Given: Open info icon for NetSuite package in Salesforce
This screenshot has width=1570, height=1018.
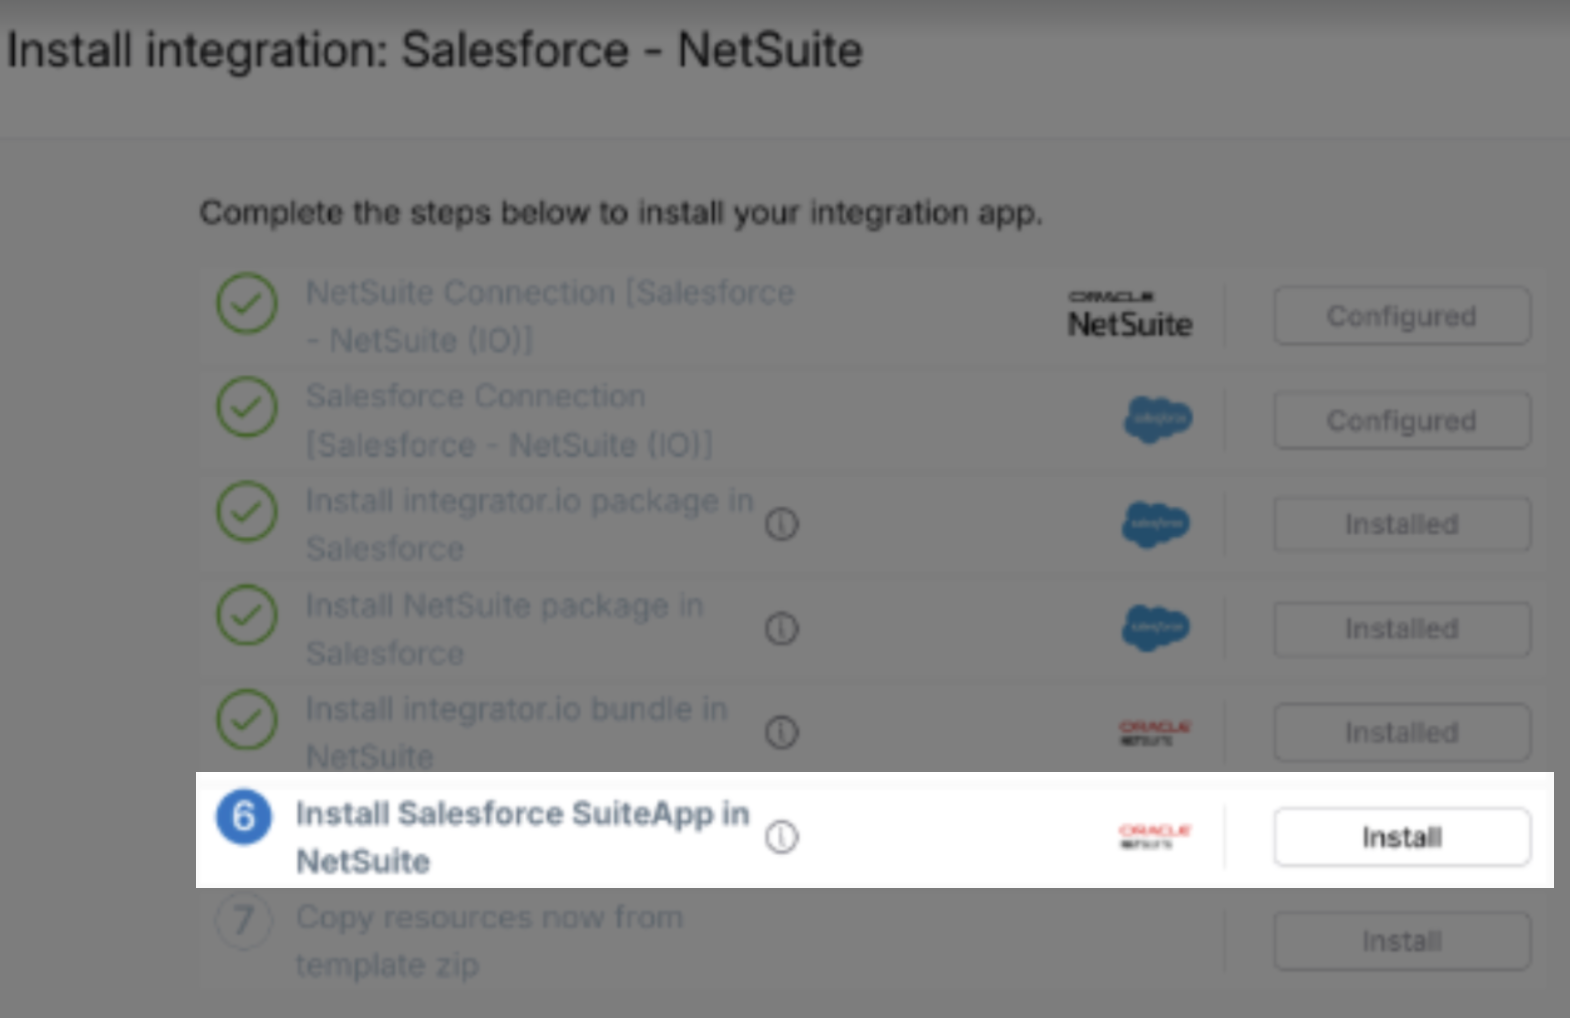Looking at the screenshot, I should click(x=782, y=629).
